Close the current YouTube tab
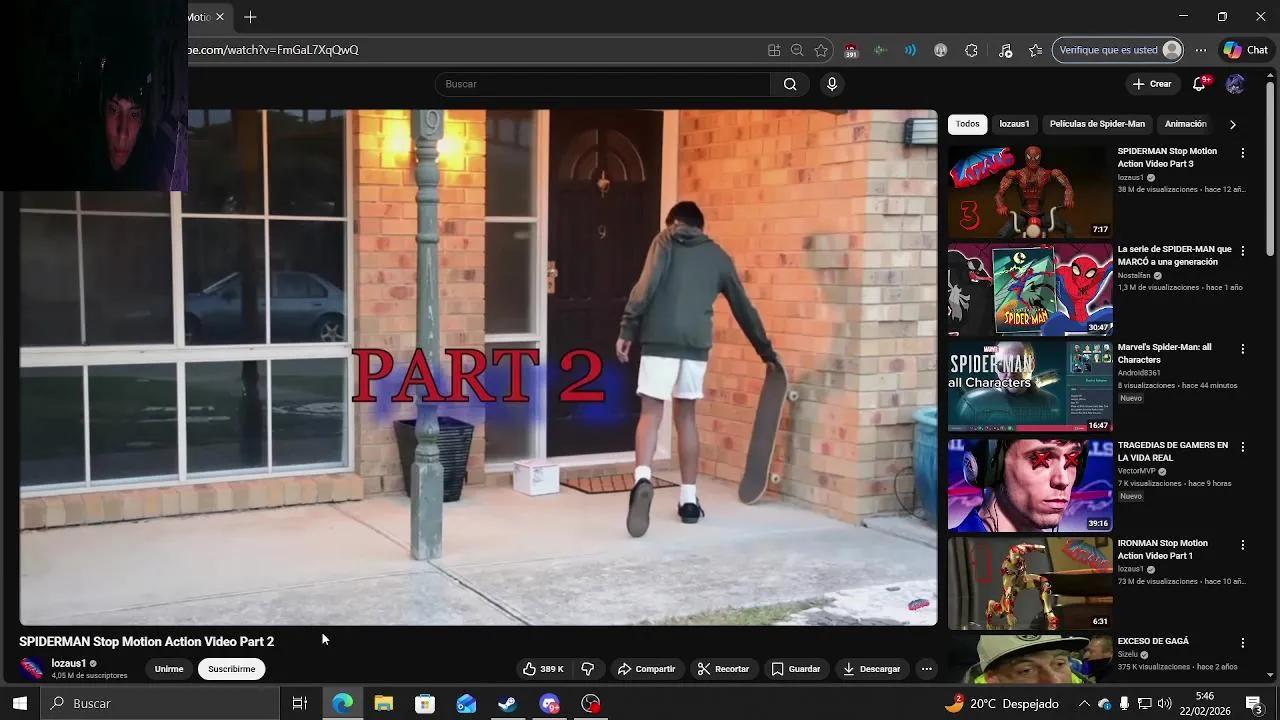 coord(220,17)
